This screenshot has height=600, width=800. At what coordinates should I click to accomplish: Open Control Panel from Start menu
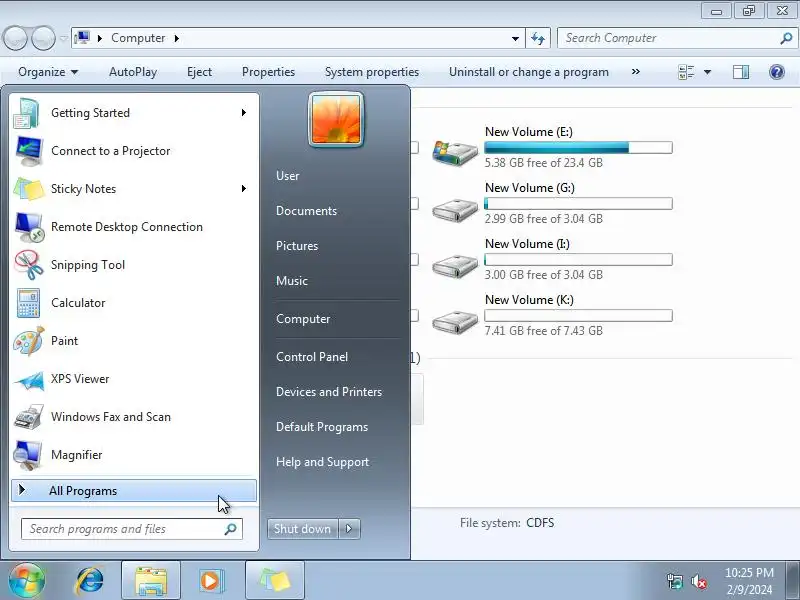312,357
